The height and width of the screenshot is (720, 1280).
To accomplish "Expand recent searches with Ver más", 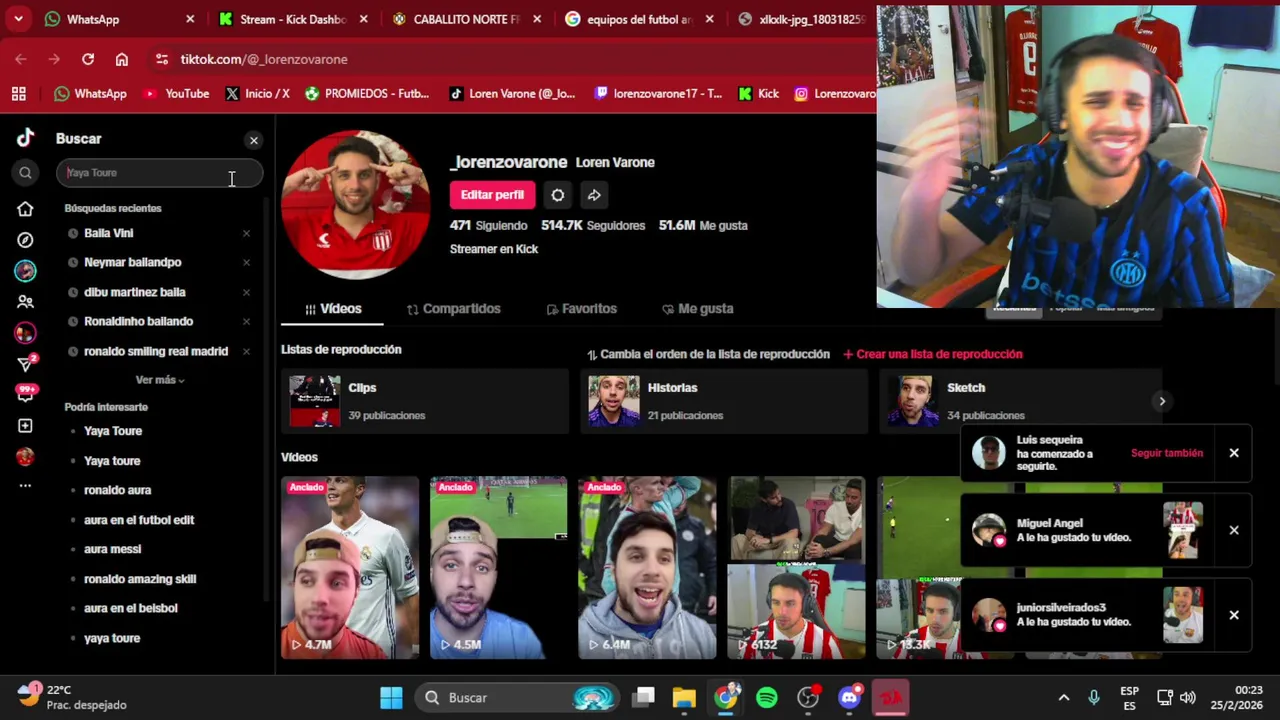I will pyautogui.click(x=160, y=380).
